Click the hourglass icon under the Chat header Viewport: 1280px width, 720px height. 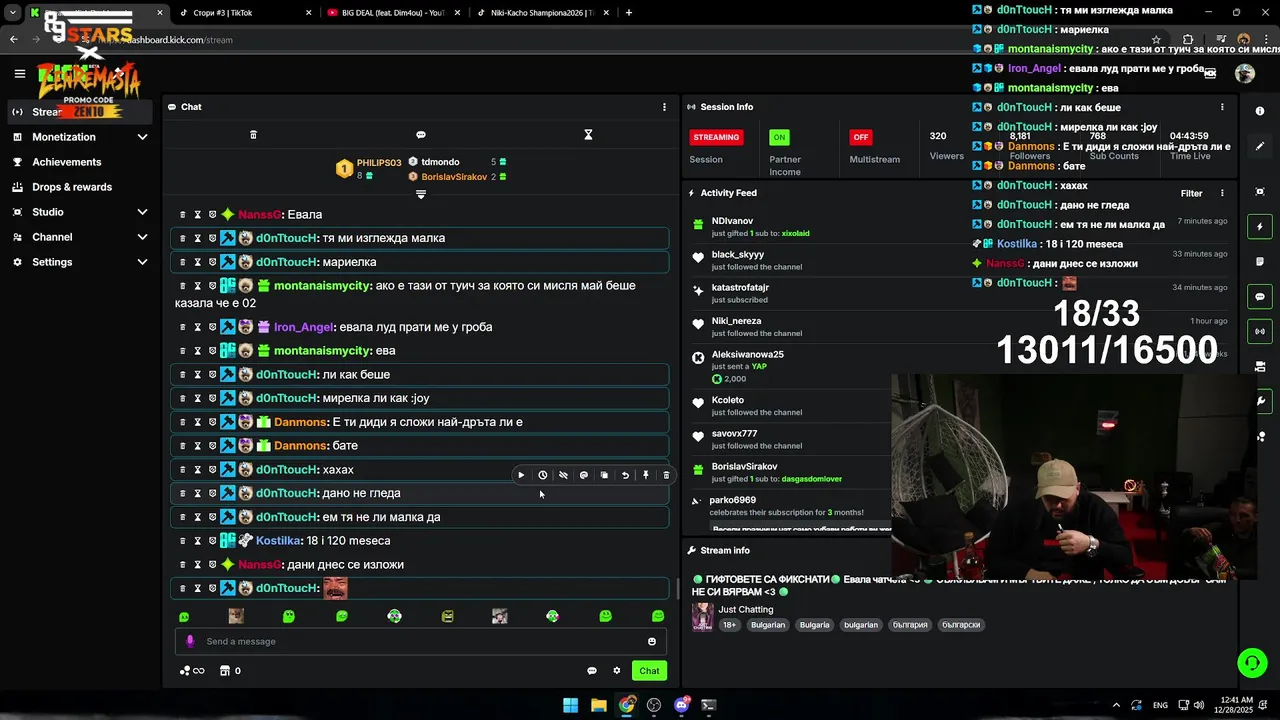pos(588,135)
